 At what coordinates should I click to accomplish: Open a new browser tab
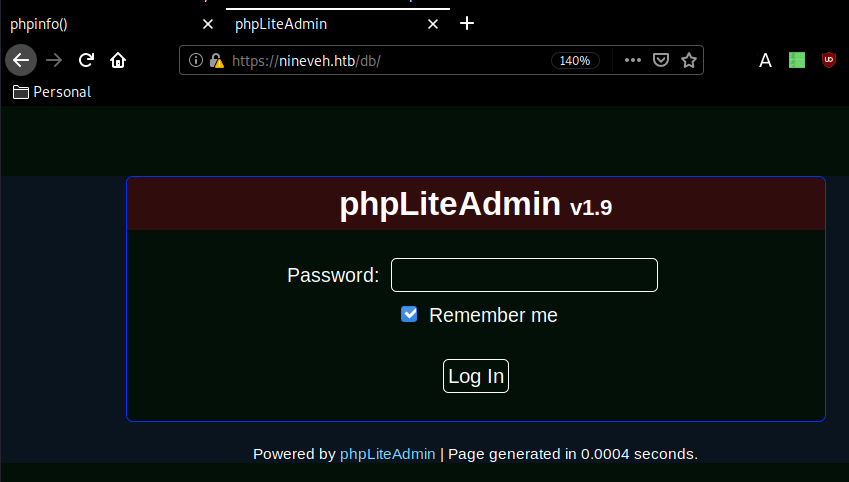466,24
